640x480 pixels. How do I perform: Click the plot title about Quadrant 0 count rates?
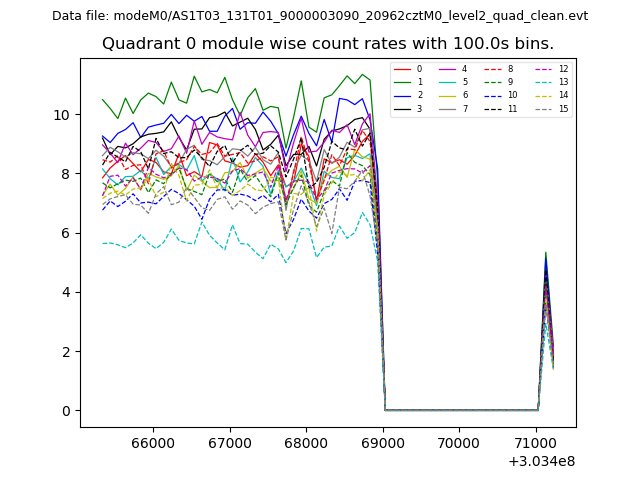pyautogui.click(x=328, y=44)
